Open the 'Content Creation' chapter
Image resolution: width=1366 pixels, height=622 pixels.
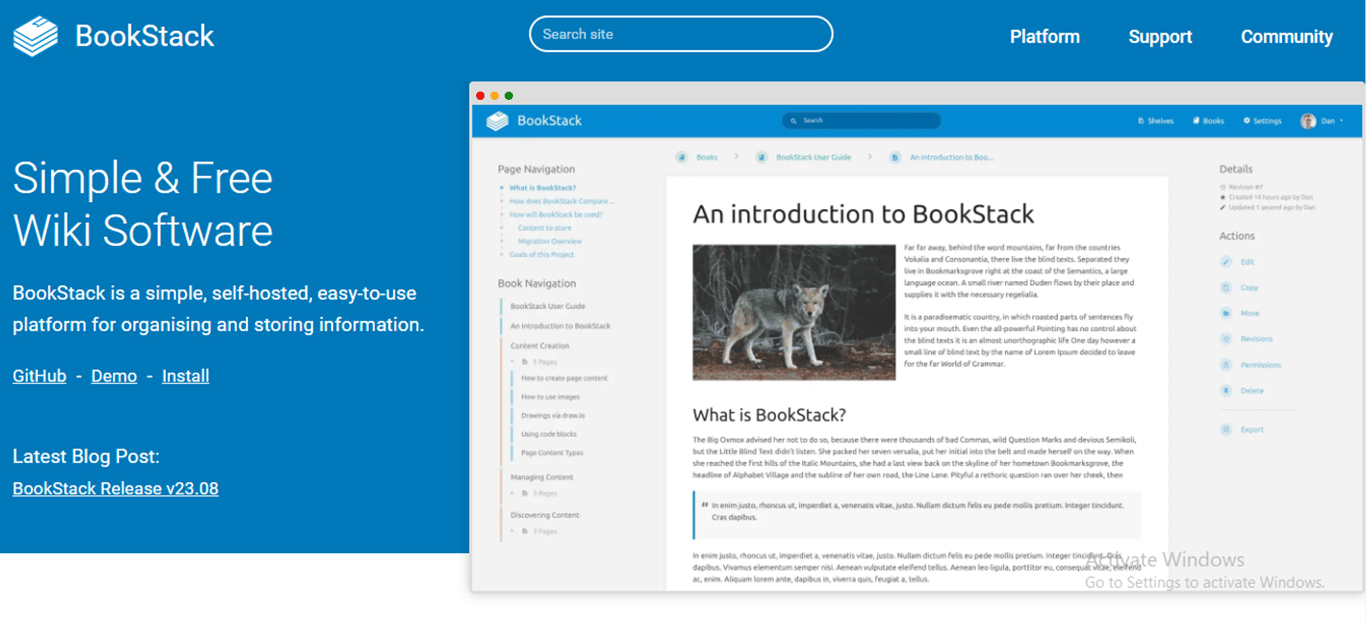point(539,346)
